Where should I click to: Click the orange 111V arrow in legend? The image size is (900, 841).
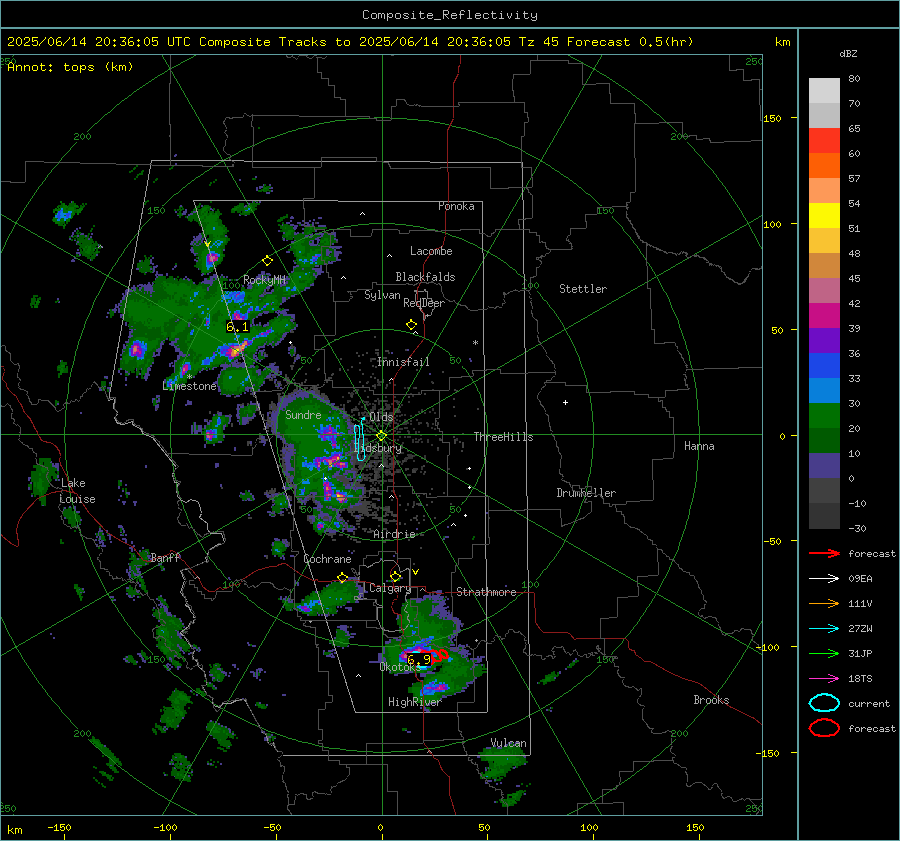[824, 603]
